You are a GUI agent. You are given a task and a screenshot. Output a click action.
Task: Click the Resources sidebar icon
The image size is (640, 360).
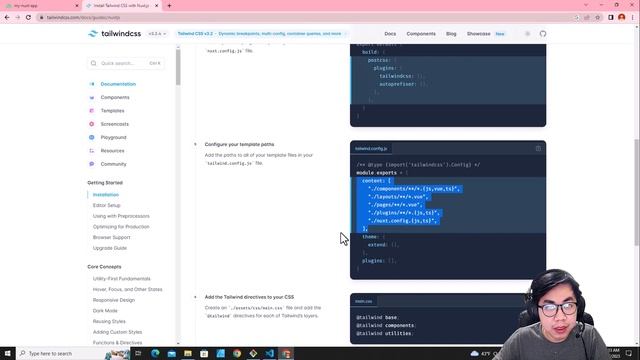91,151
